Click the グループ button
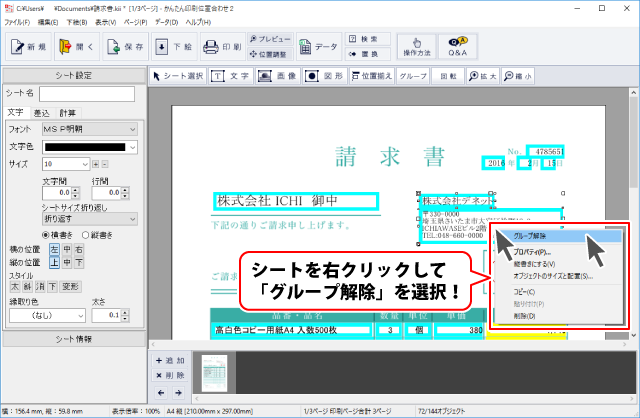The height and width of the screenshot is (418, 640). [x=413, y=76]
